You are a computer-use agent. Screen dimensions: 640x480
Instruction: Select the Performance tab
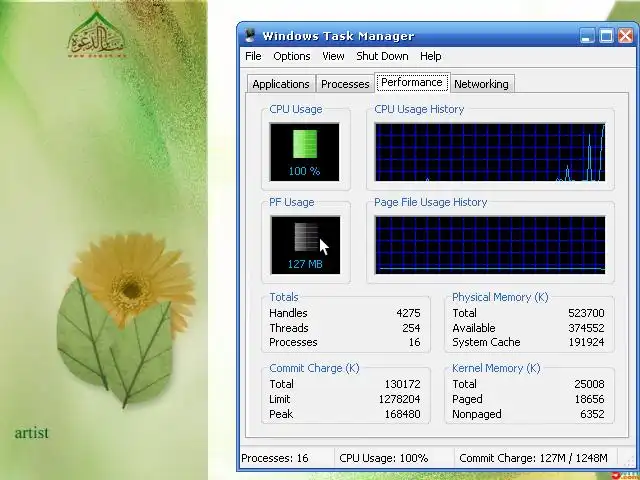click(412, 82)
